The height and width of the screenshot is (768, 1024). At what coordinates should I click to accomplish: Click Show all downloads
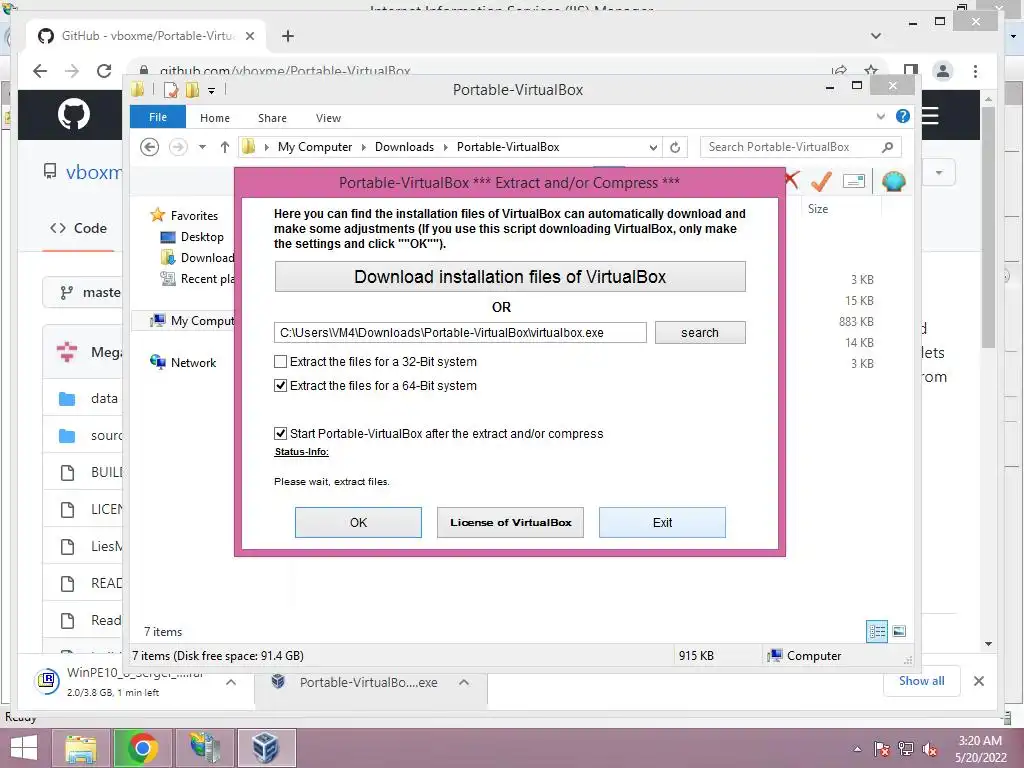click(x=921, y=681)
